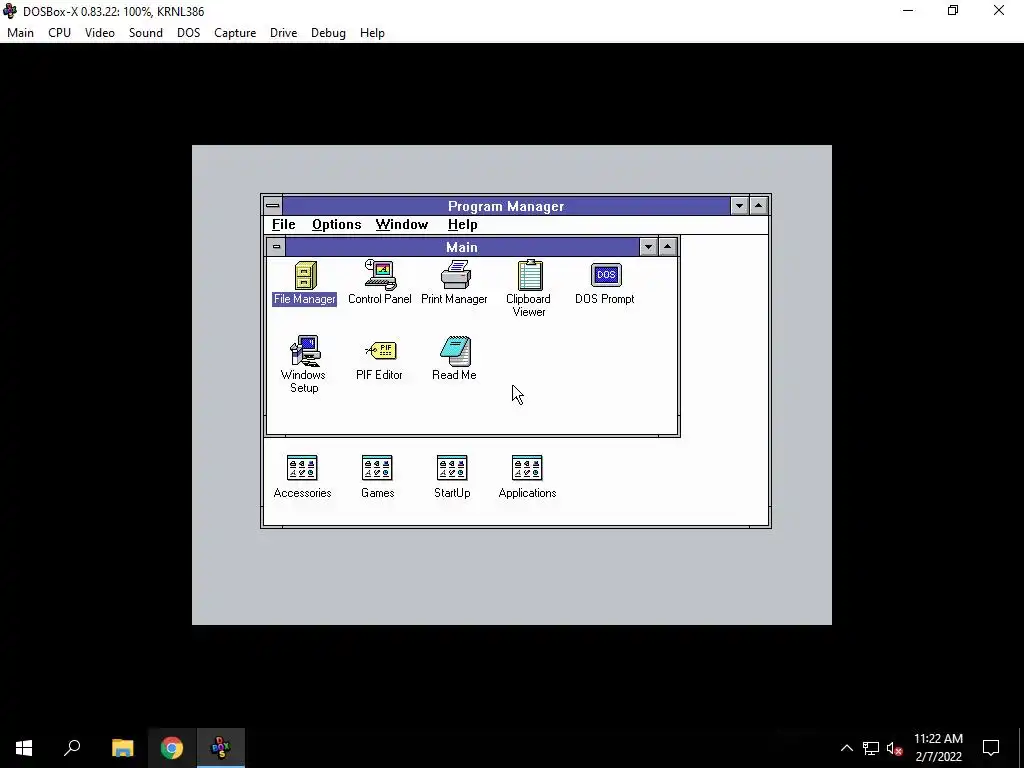Open Program Manager's File menu

[x=283, y=225]
